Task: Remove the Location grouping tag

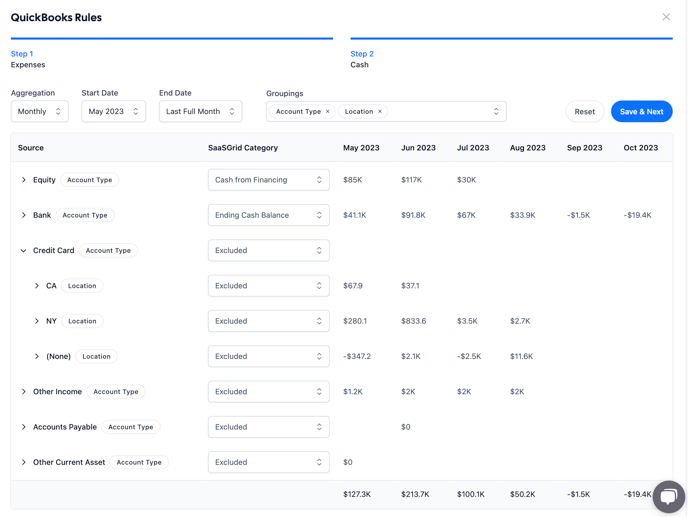Action: click(x=380, y=112)
